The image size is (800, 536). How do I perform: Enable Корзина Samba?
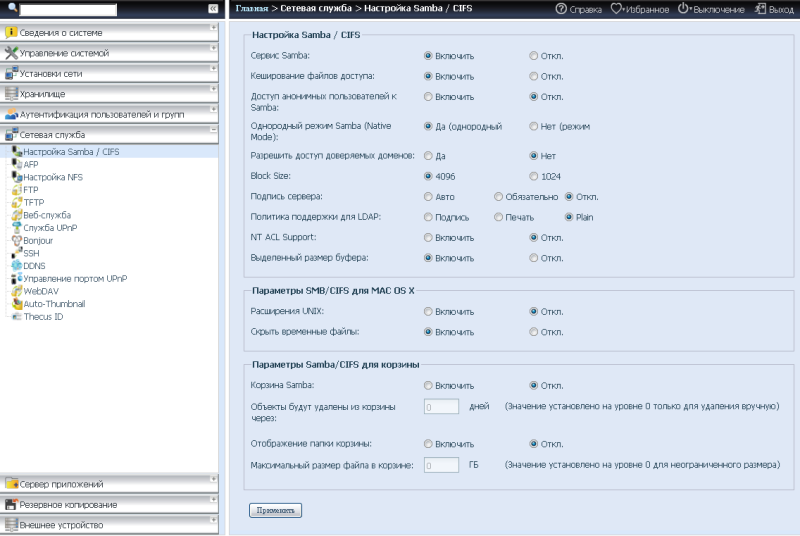pos(428,385)
